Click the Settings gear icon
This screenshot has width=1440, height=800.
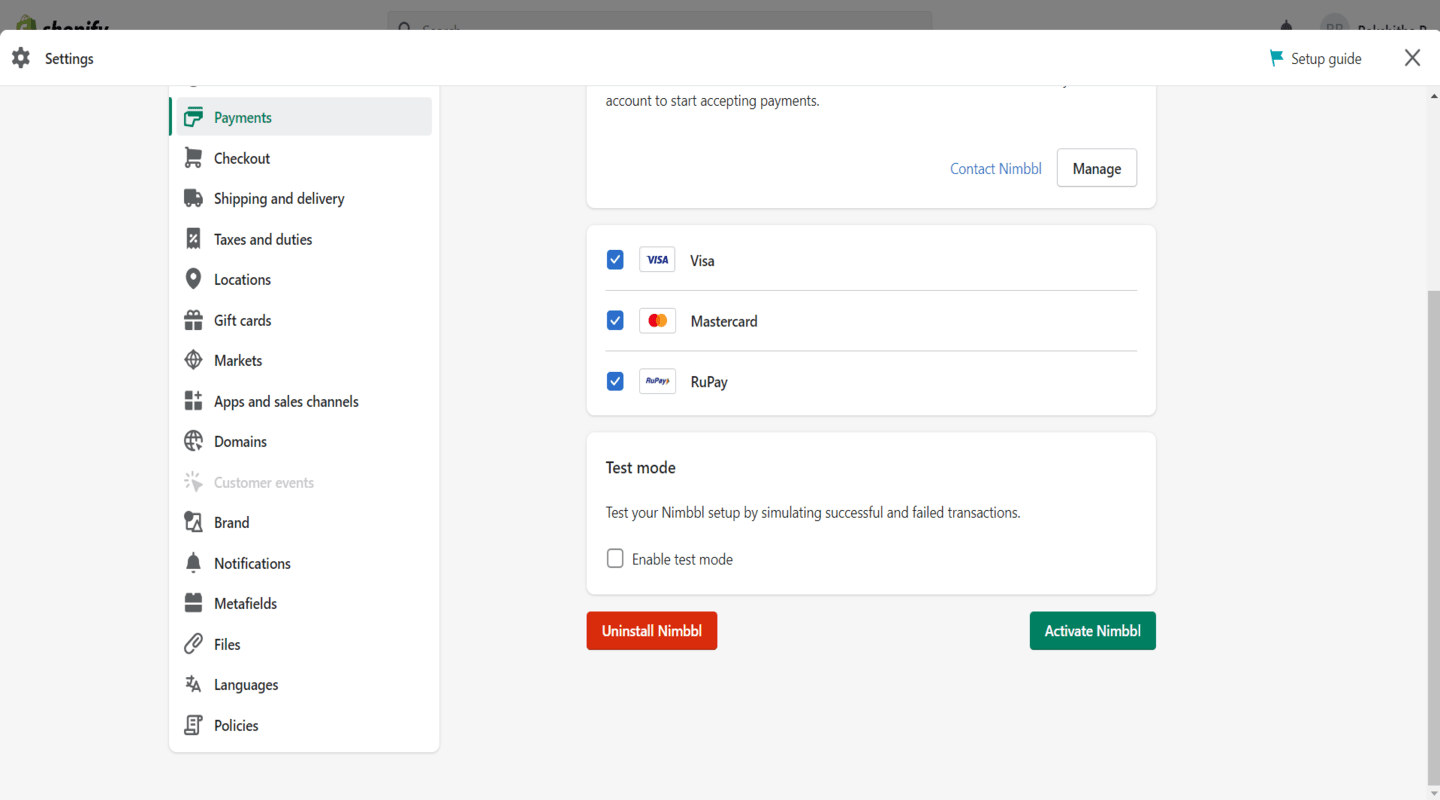21,58
